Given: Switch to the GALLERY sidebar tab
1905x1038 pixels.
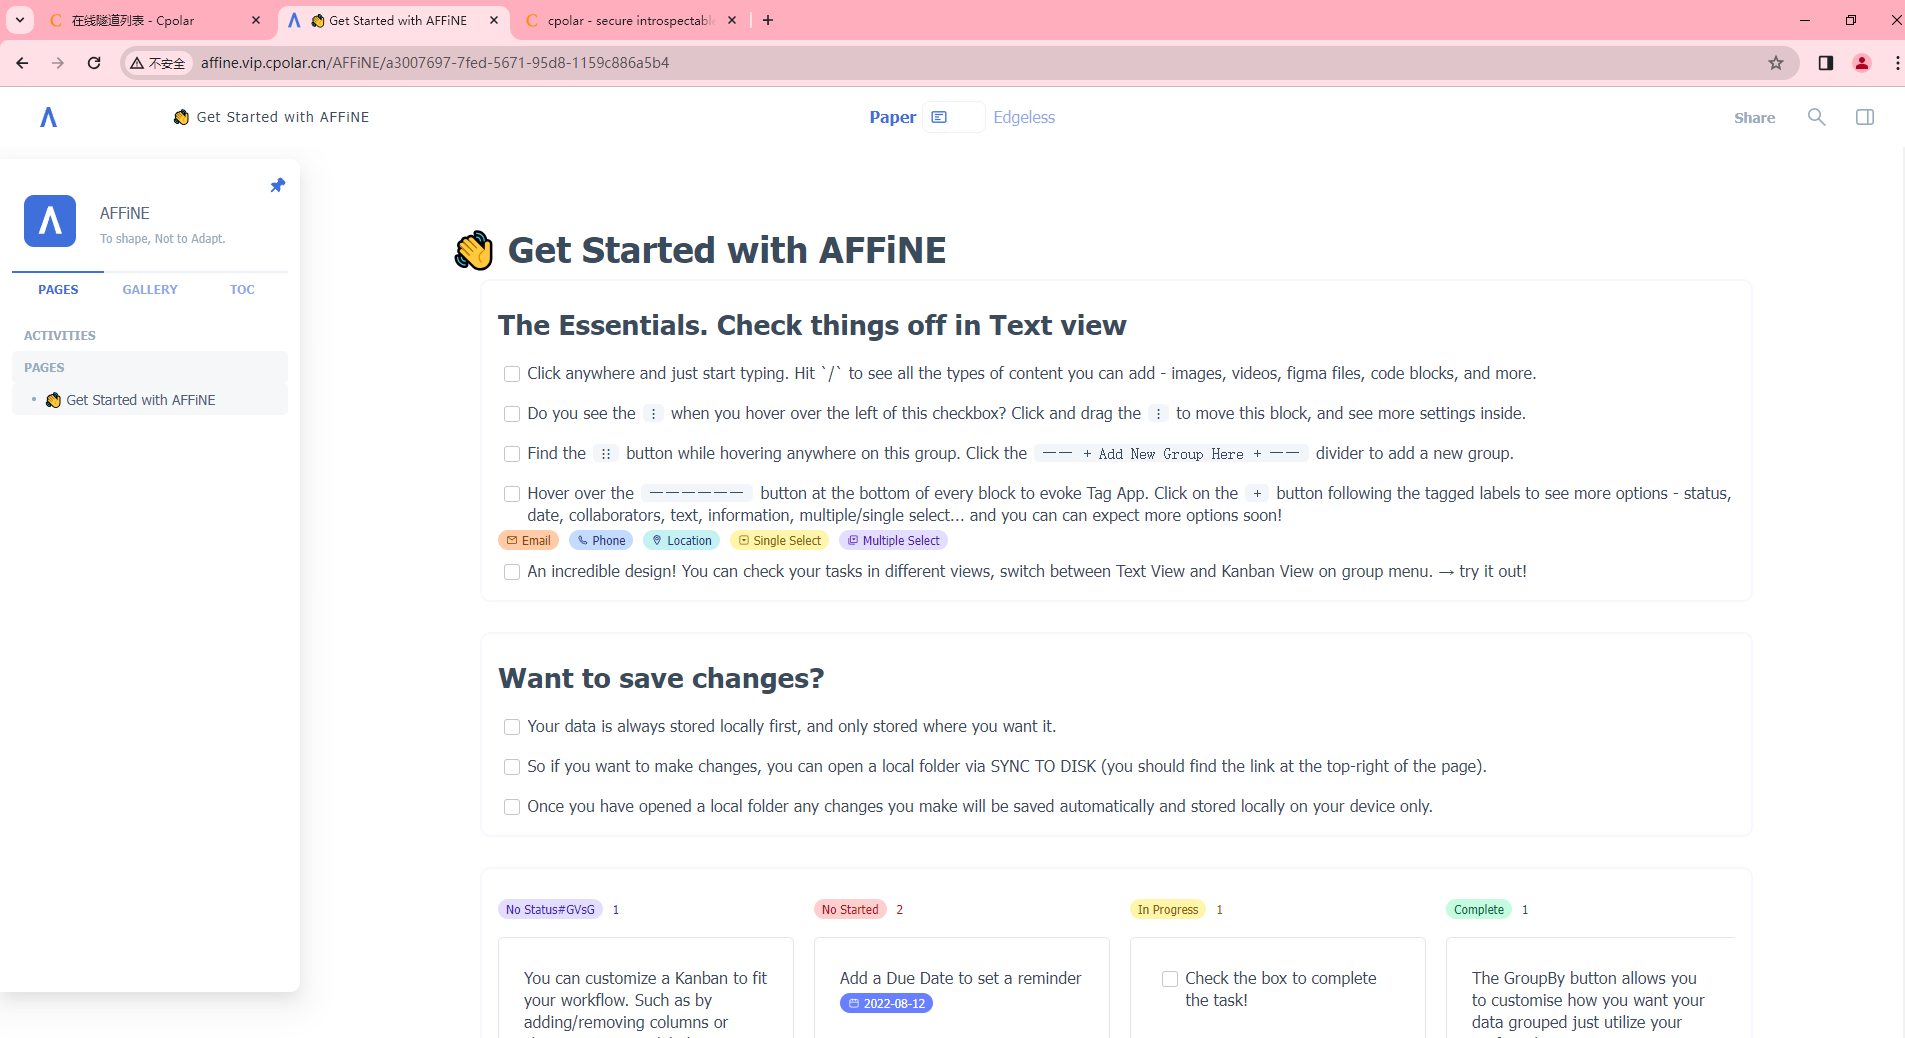Looking at the screenshot, I should pyautogui.click(x=150, y=289).
